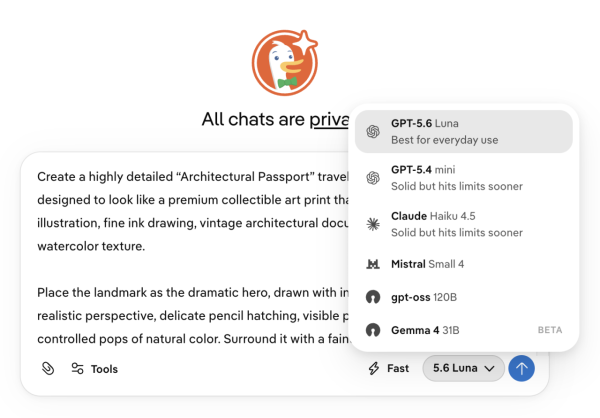The width and height of the screenshot is (600, 418).
Task: Choose Gemma 4 31B beta model
Action: click(464, 330)
